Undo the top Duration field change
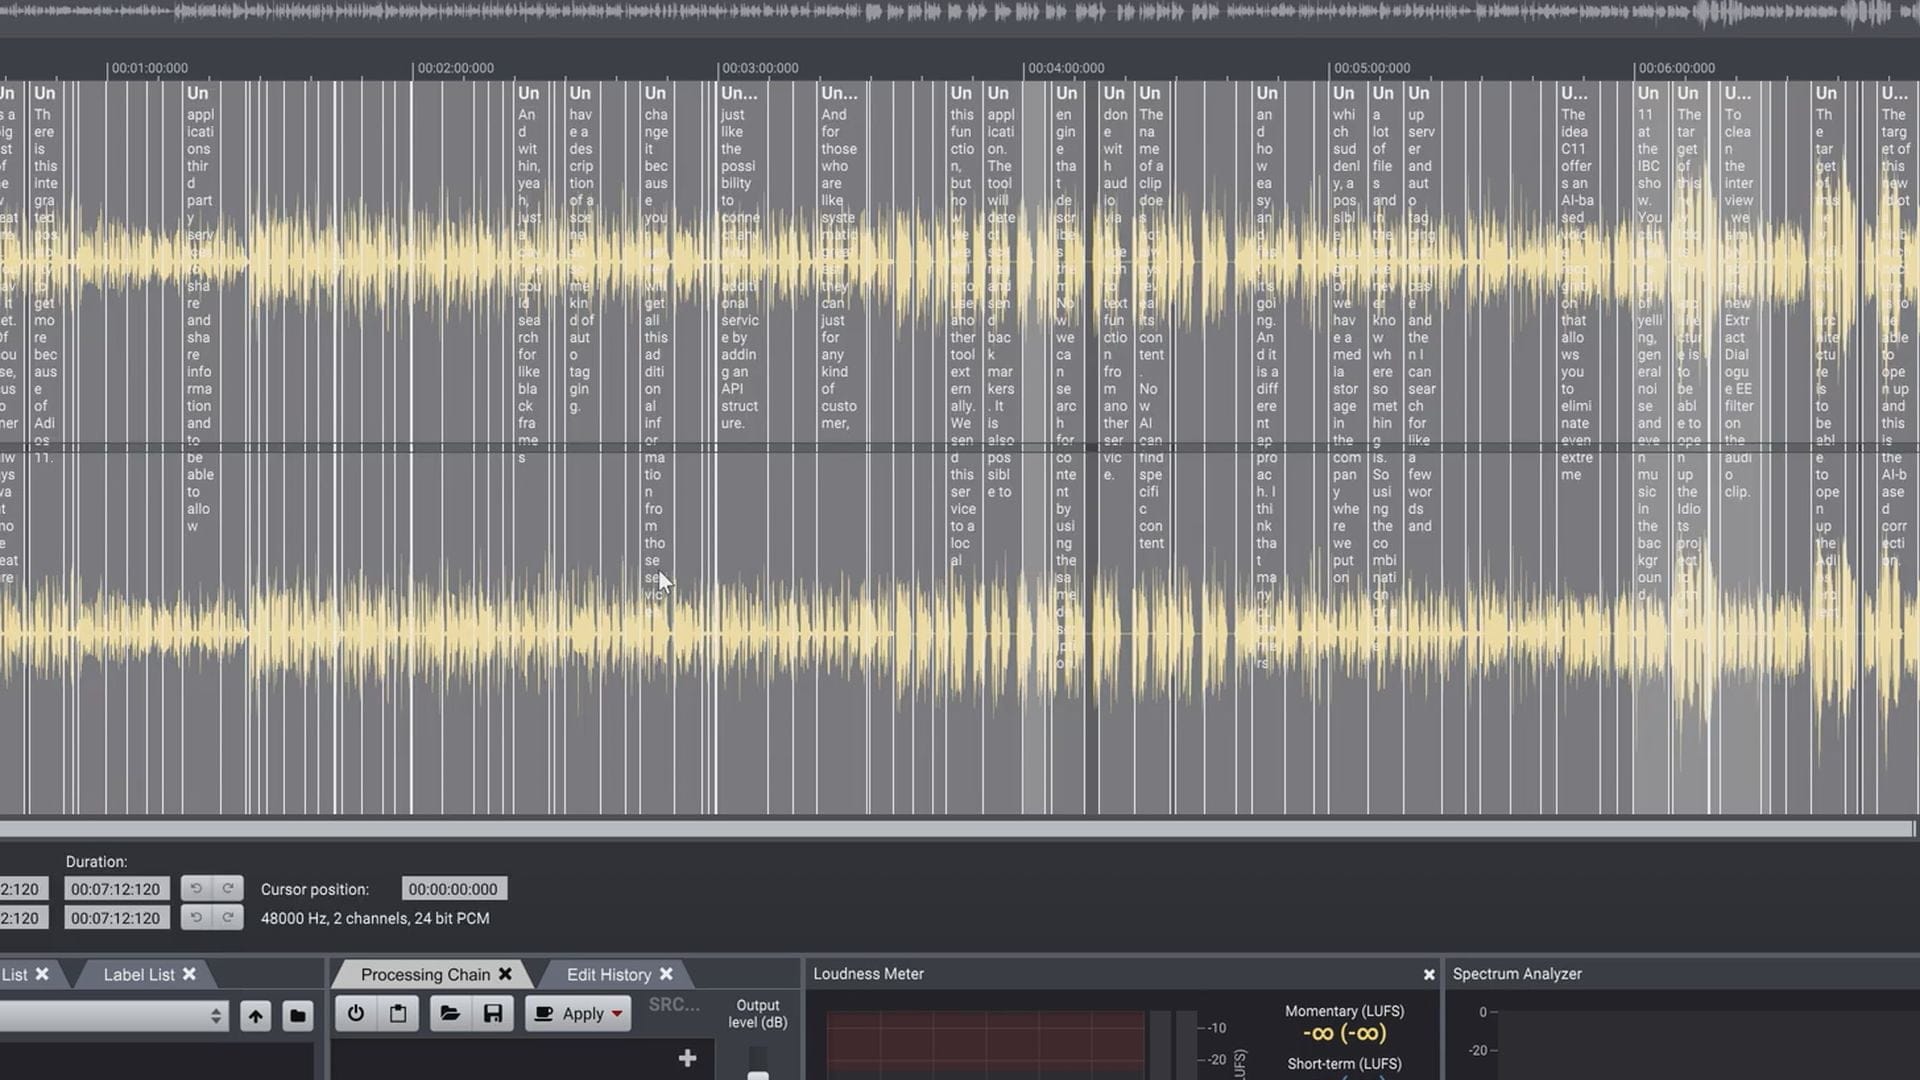Screen dimensions: 1920x1080 (196, 888)
